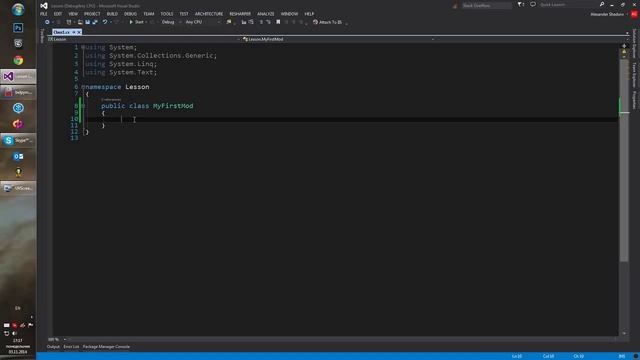Open the RESHARPER menu
The image size is (640, 360).
[x=240, y=14]
